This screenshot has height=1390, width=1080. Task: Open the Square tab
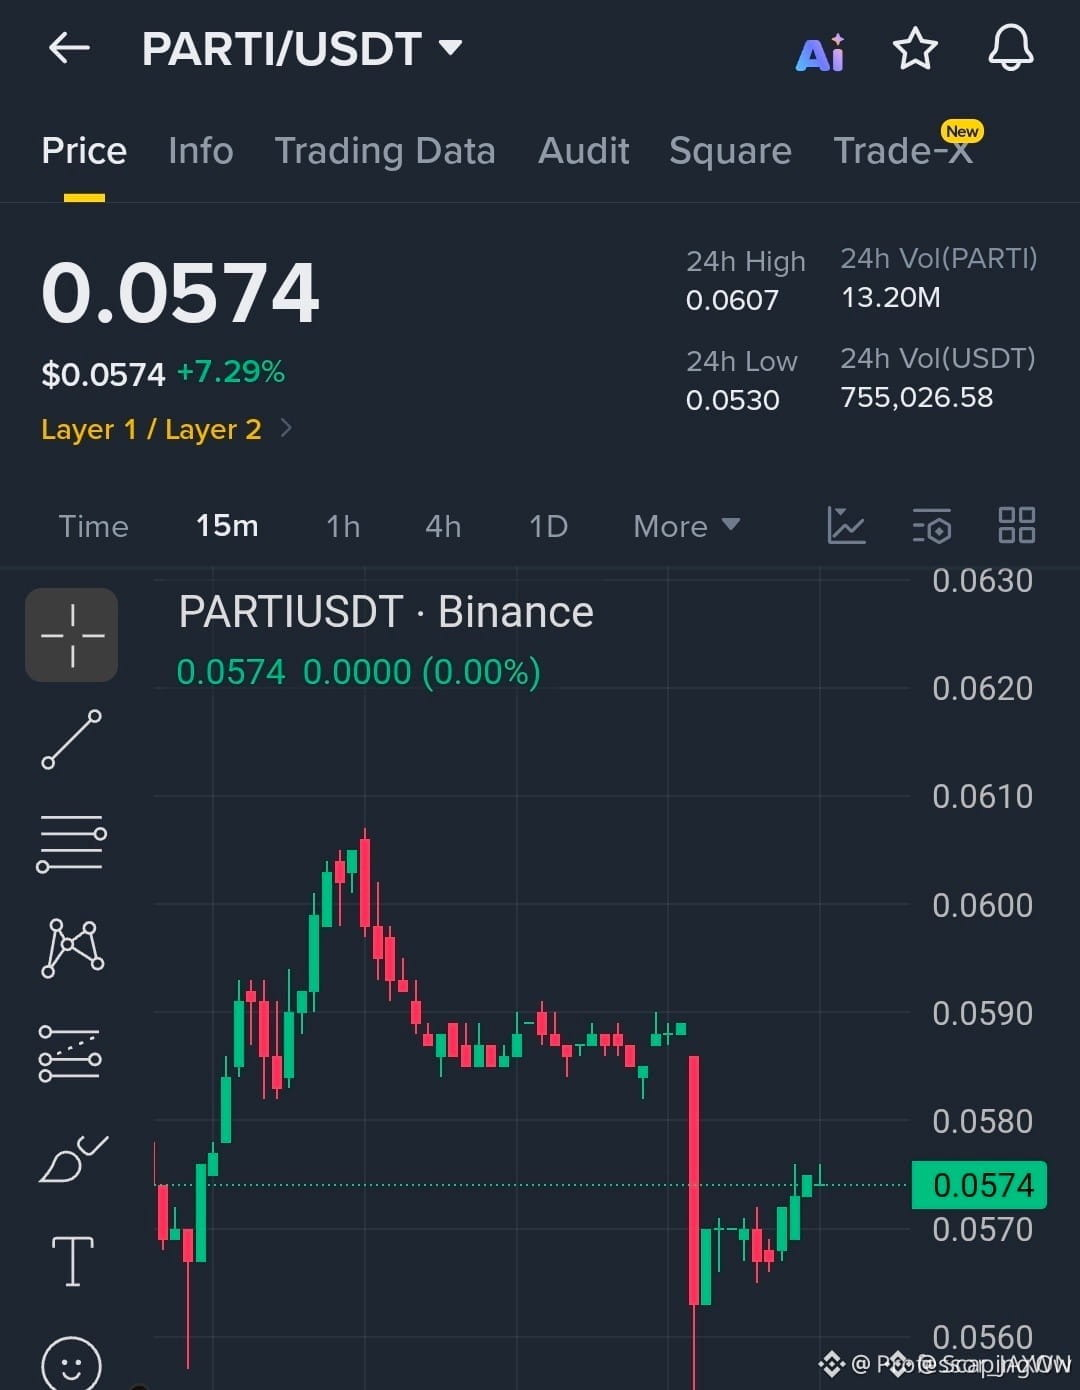click(730, 151)
